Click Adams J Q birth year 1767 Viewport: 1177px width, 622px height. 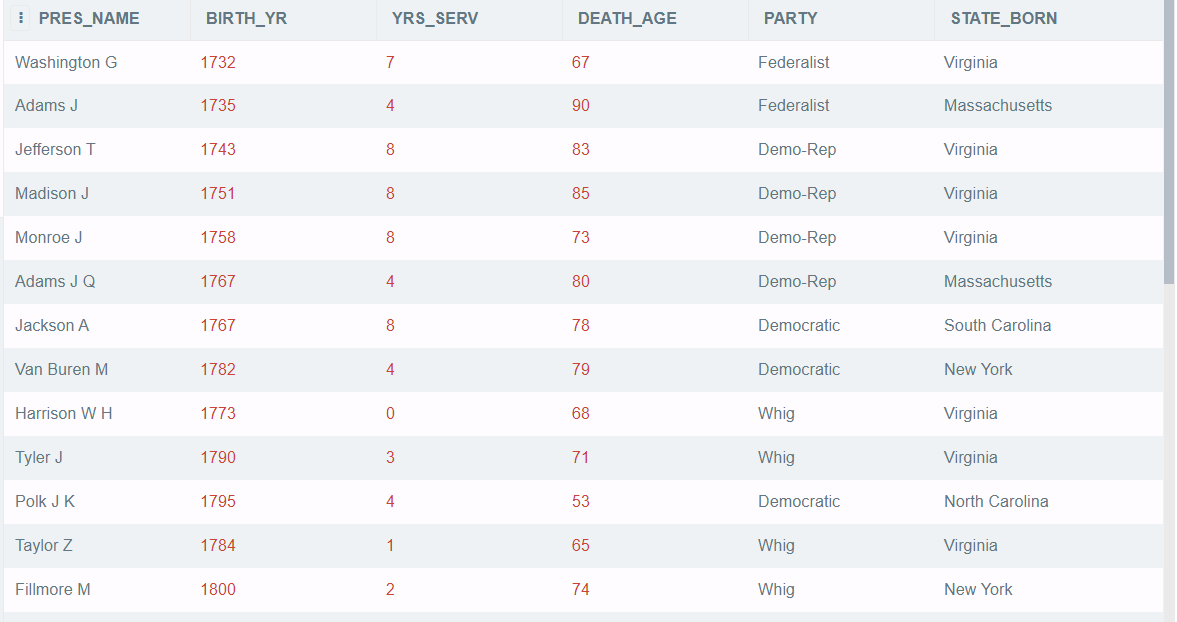218,281
